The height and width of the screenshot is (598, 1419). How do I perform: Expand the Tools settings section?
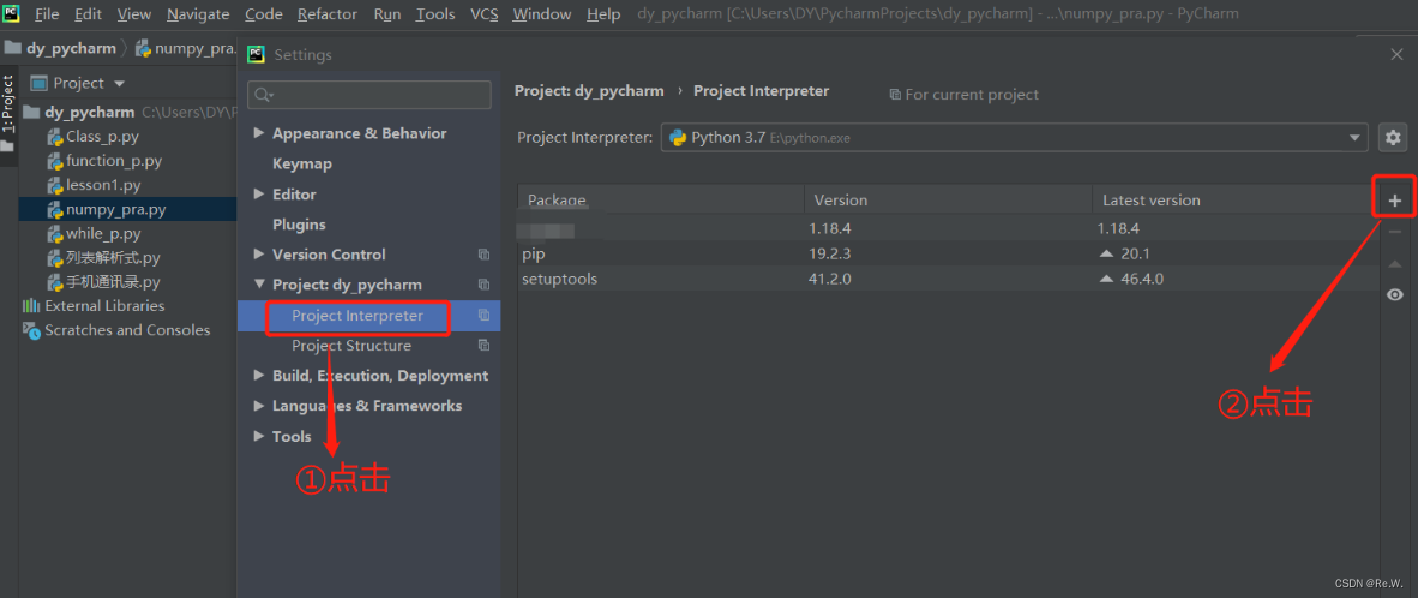[x=259, y=436]
